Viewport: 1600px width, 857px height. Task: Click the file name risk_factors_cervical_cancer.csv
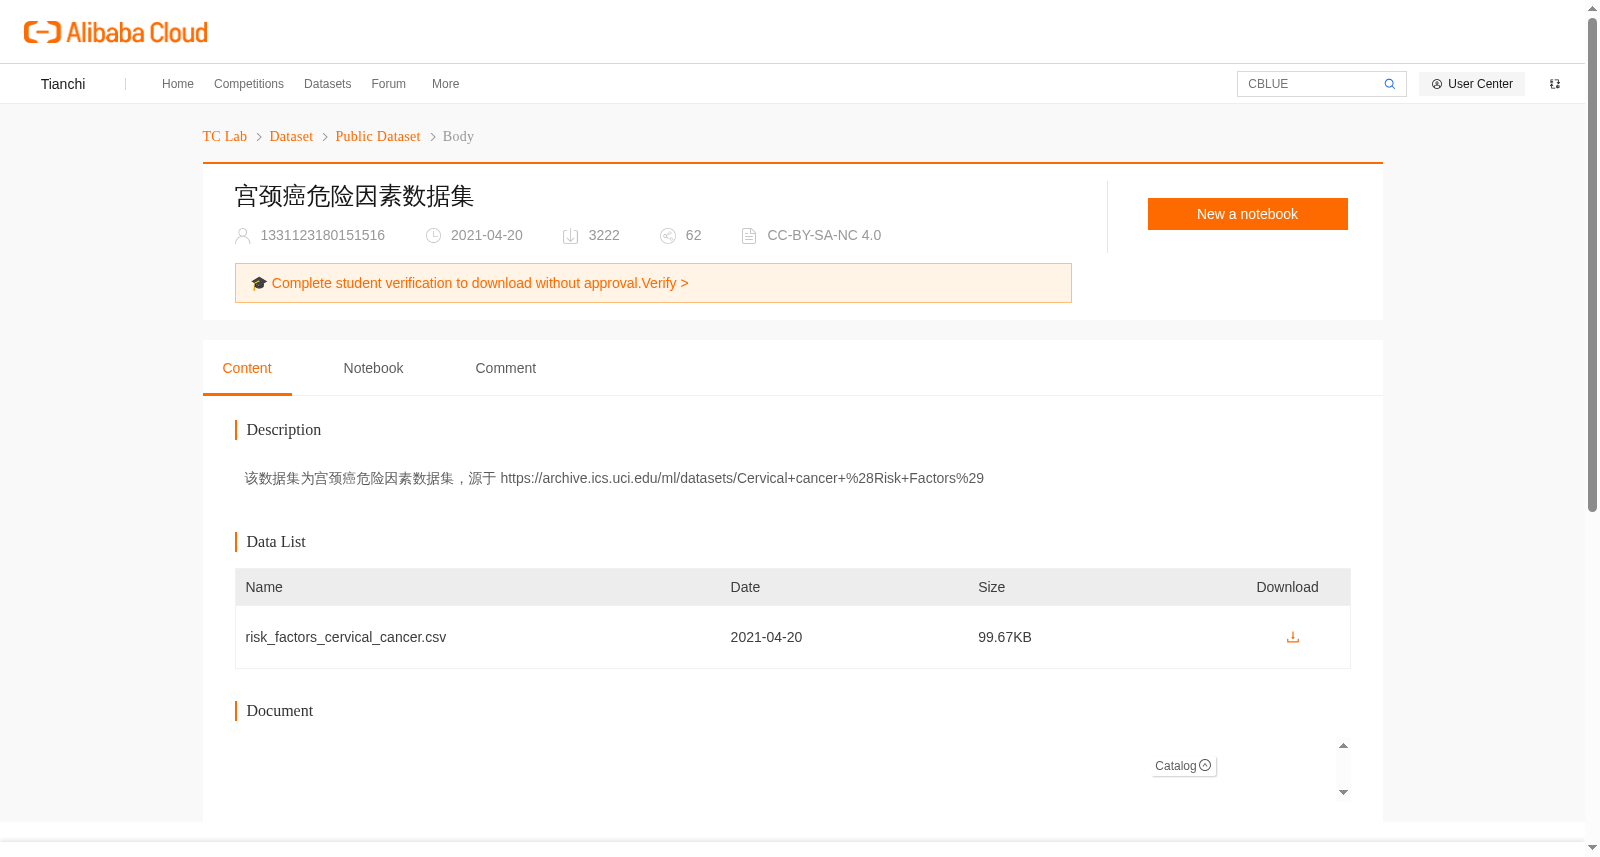pyautogui.click(x=346, y=637)
